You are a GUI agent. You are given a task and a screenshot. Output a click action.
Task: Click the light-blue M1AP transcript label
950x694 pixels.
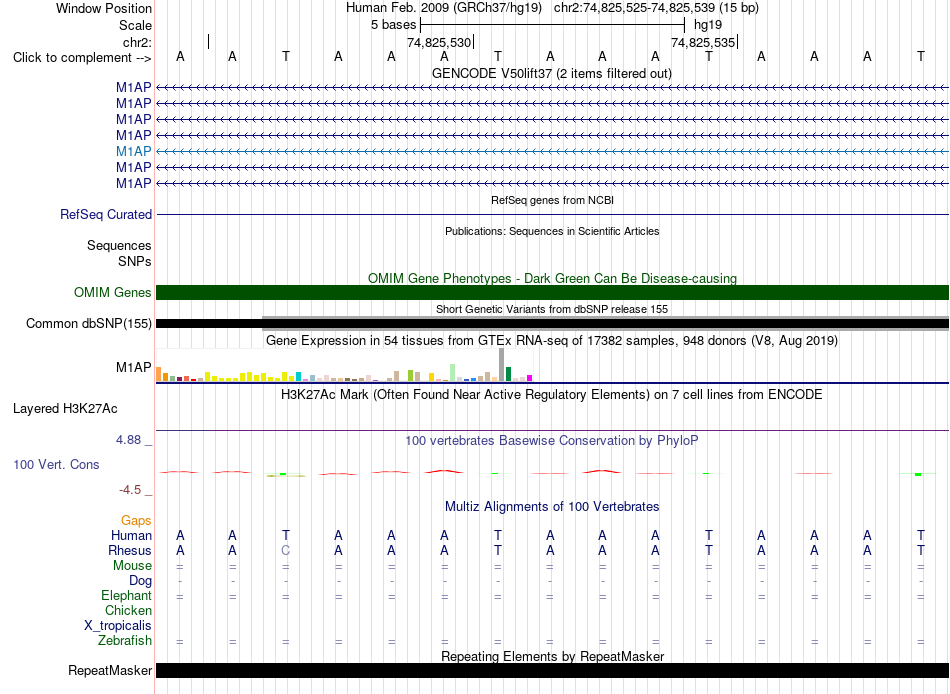coord(133,152)
